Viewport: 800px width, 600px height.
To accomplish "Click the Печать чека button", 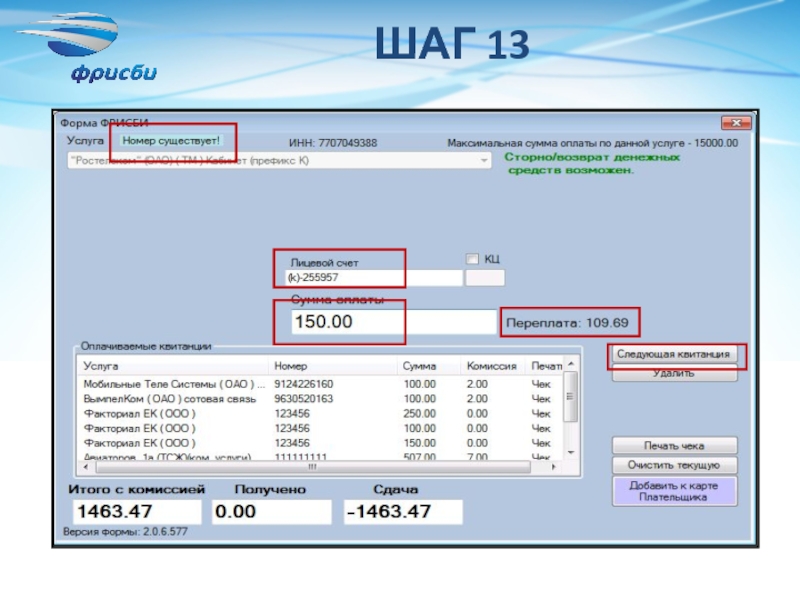I will pyautogui.click(x=674, y=446).
